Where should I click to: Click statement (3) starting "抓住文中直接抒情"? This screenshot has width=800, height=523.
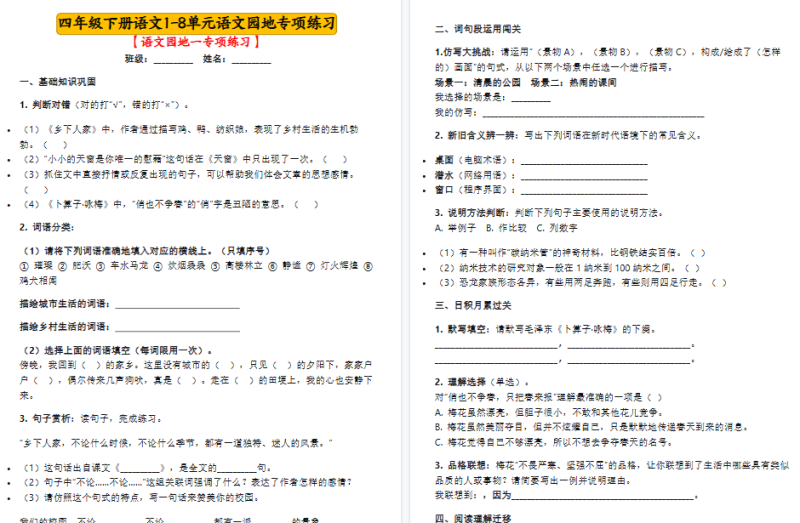(x=188, y=182)
